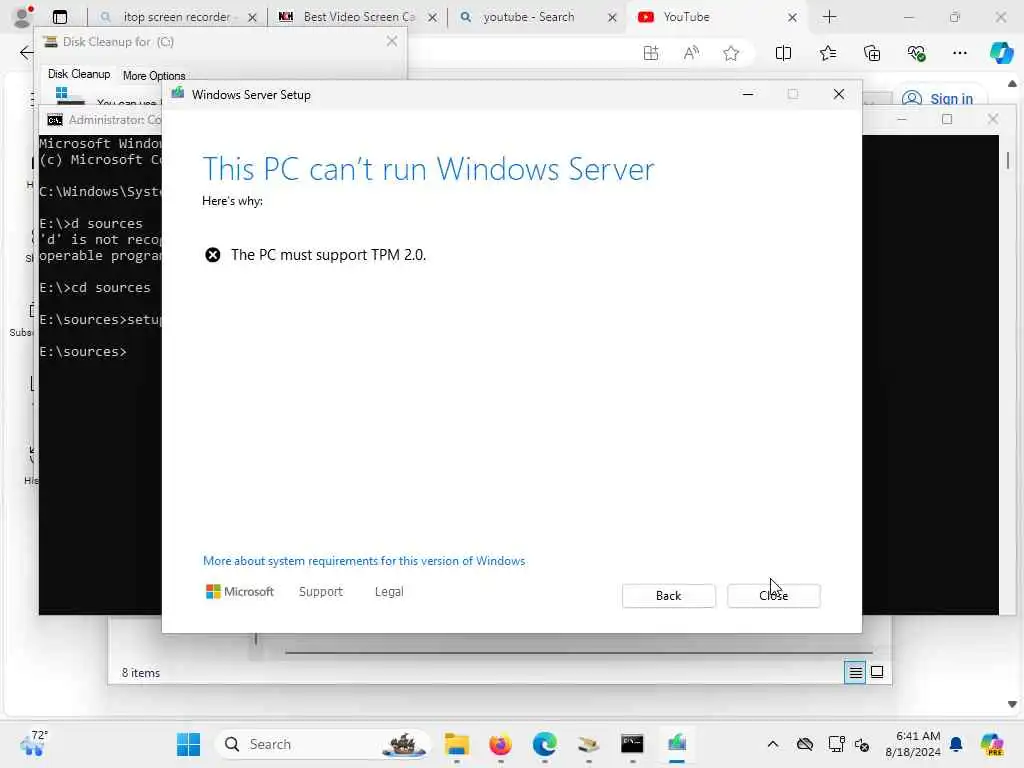Viewport: 1024px width, 768px height.
Task: Open the Copilot icon in Edge
Action: pos(1001,53)
